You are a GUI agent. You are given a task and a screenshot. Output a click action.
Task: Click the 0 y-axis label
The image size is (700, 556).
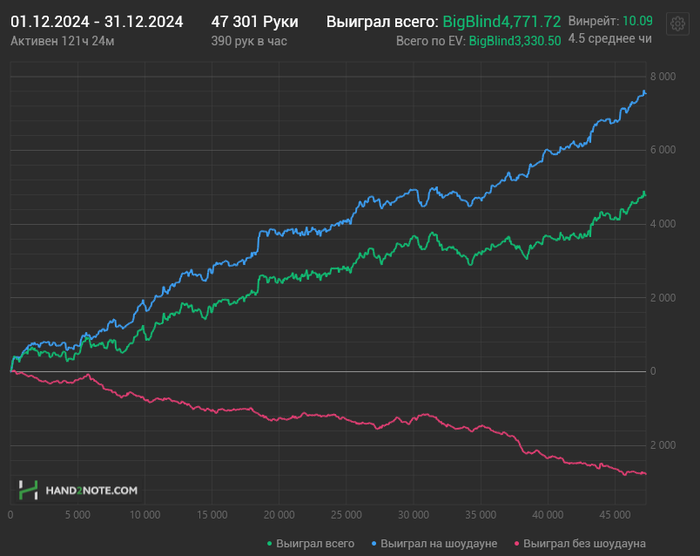pos(653,371)
